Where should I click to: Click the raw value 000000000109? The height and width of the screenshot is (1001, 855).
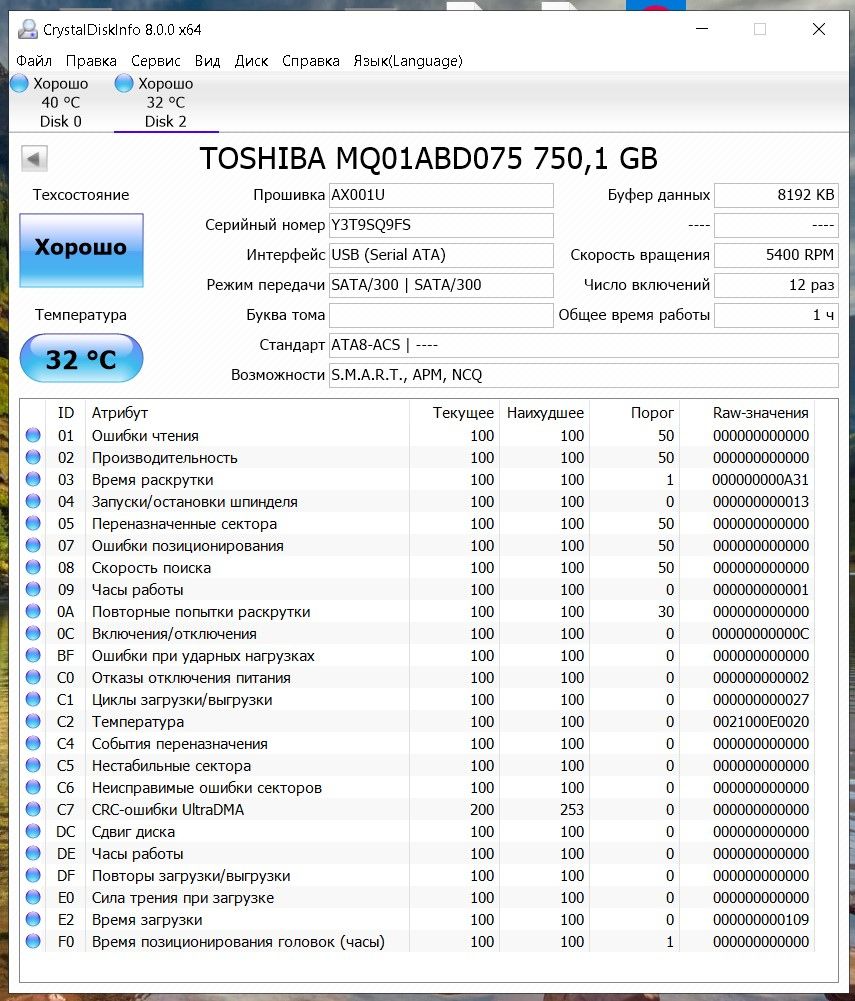point(761,920)
